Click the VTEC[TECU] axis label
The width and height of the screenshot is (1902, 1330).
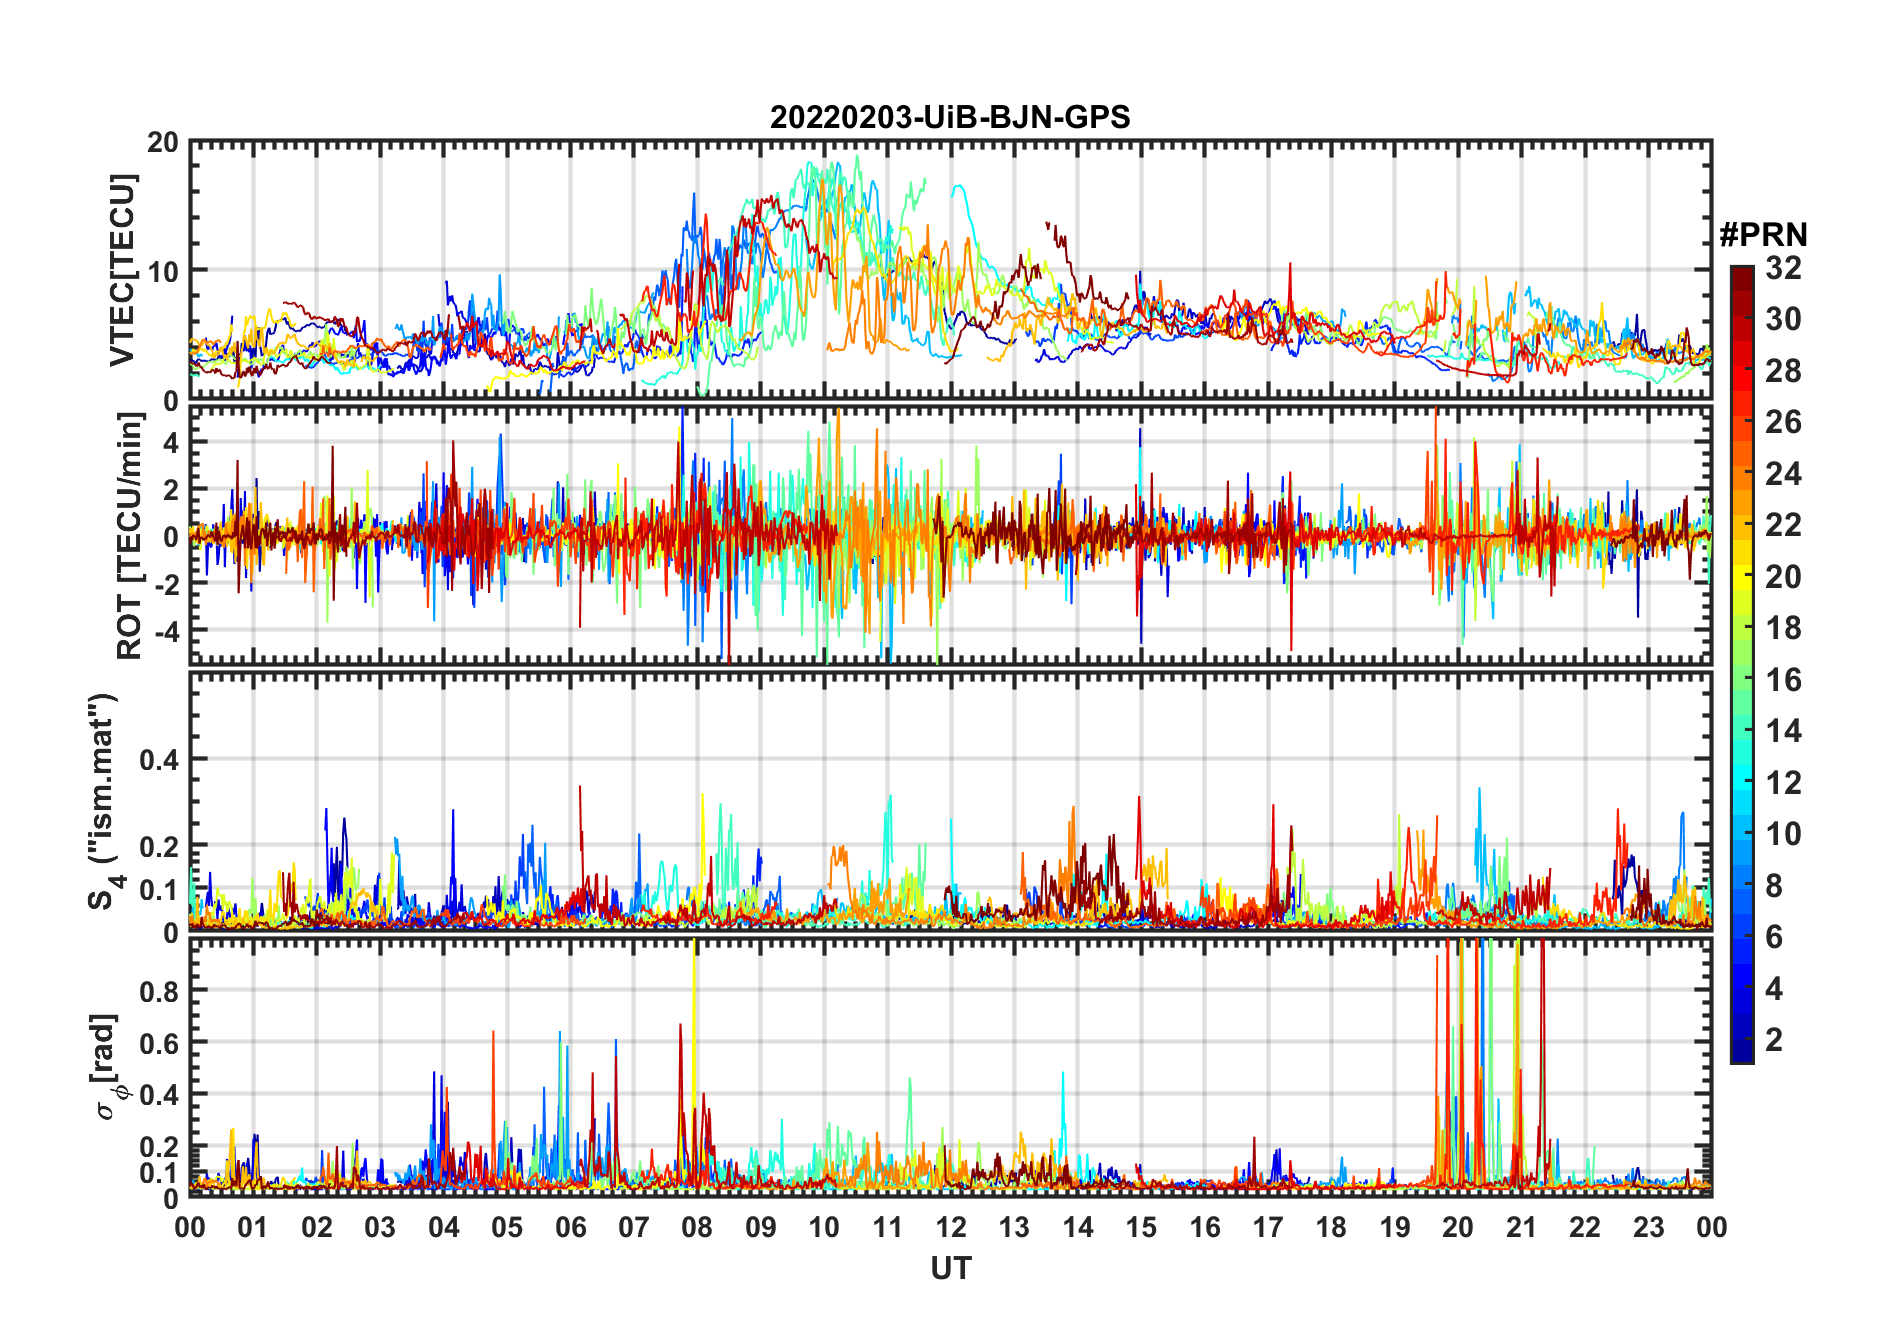pos(122,271)
